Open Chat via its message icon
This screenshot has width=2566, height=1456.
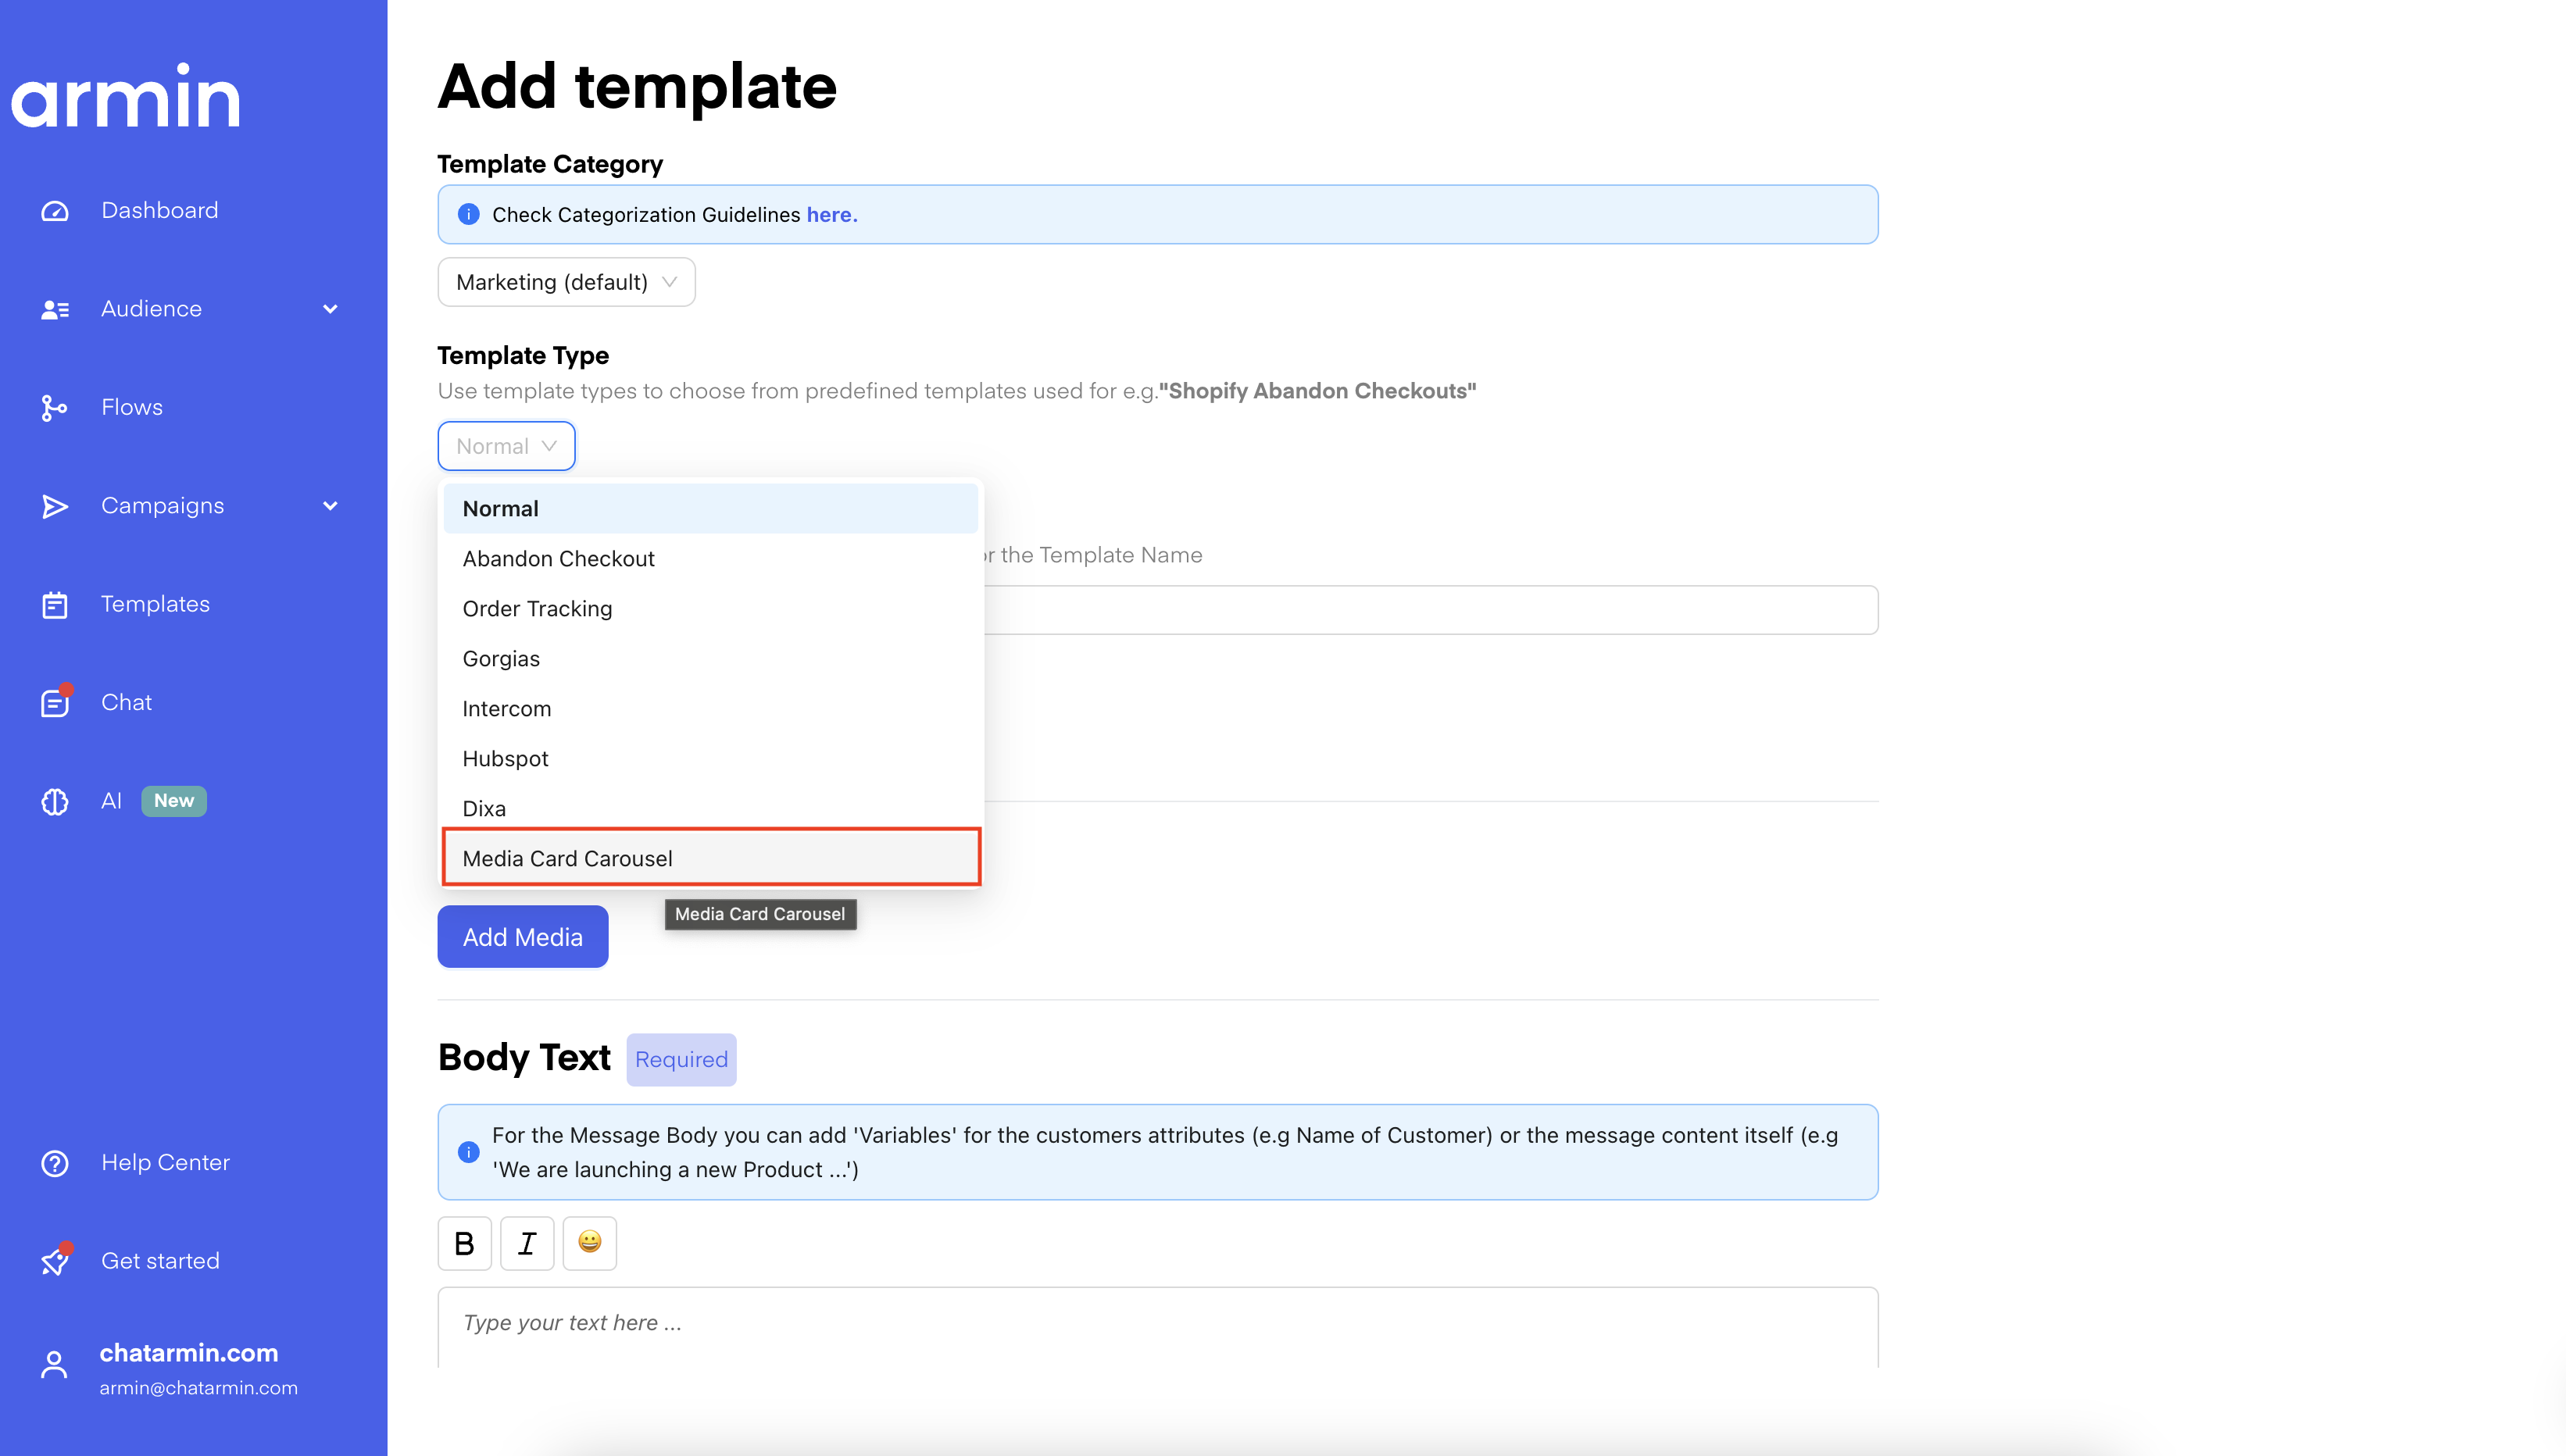pyautogui.click(x=55, y=703)
